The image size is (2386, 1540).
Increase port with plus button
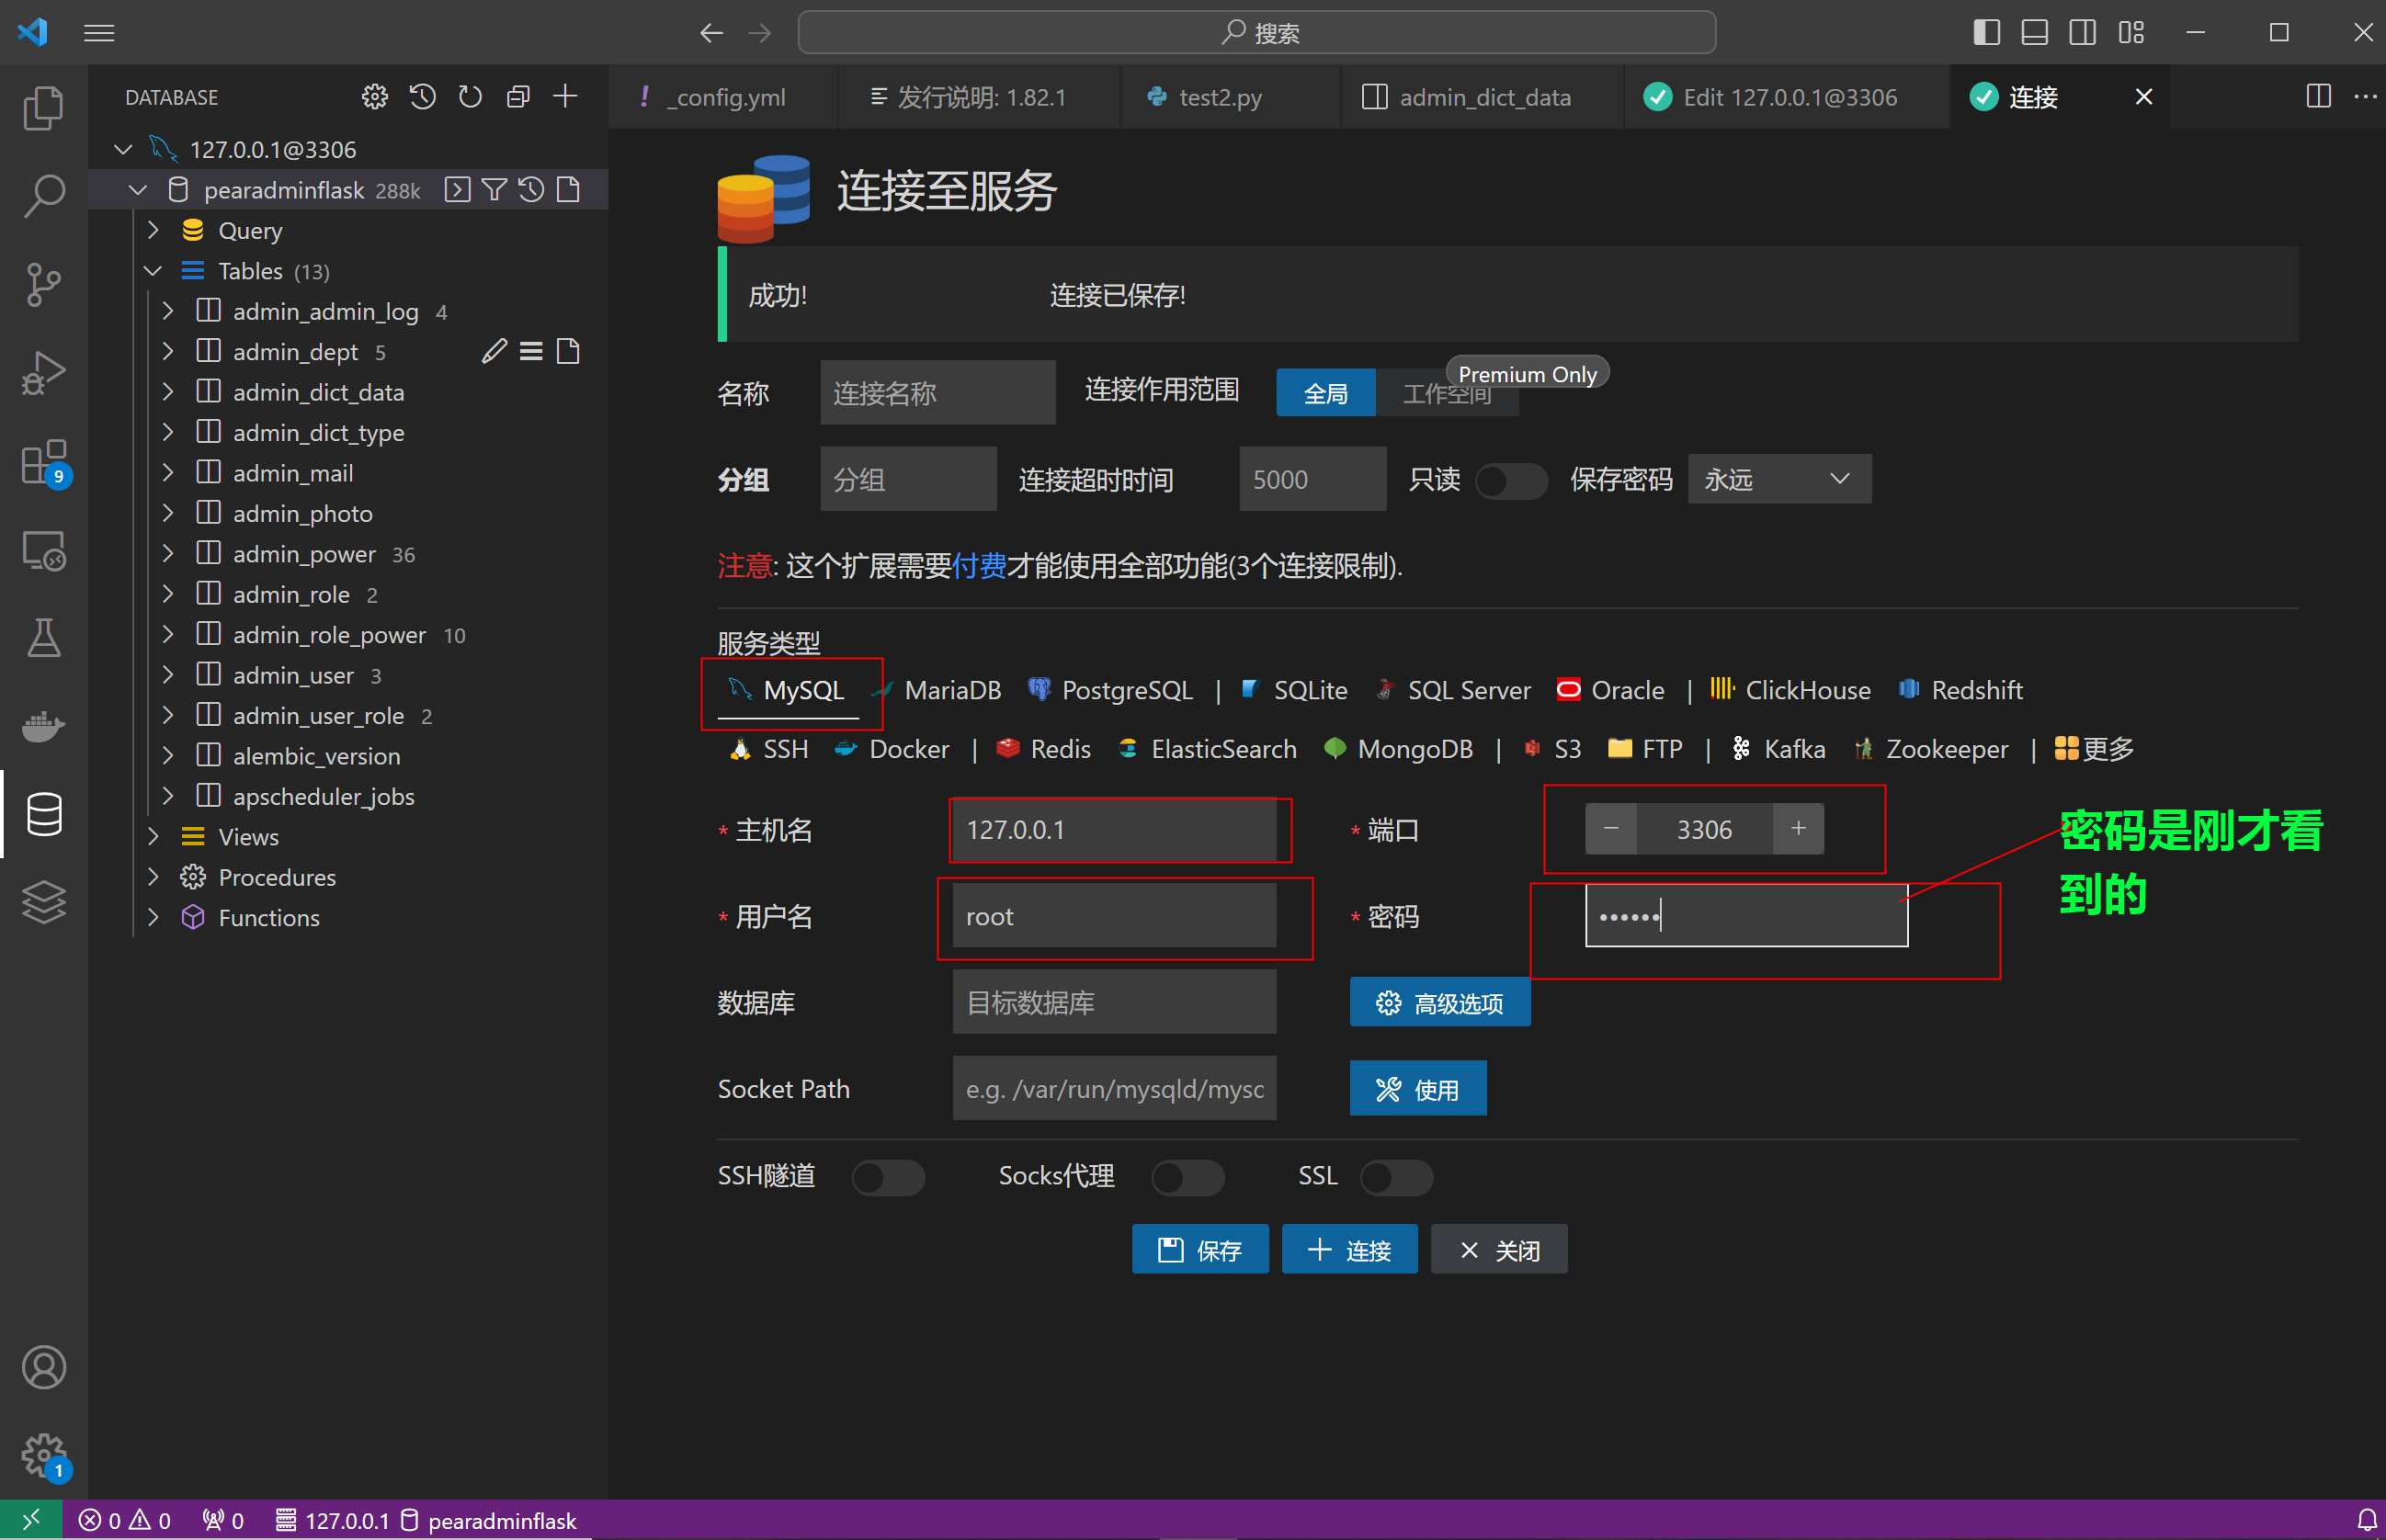(x=1798, y=830)
